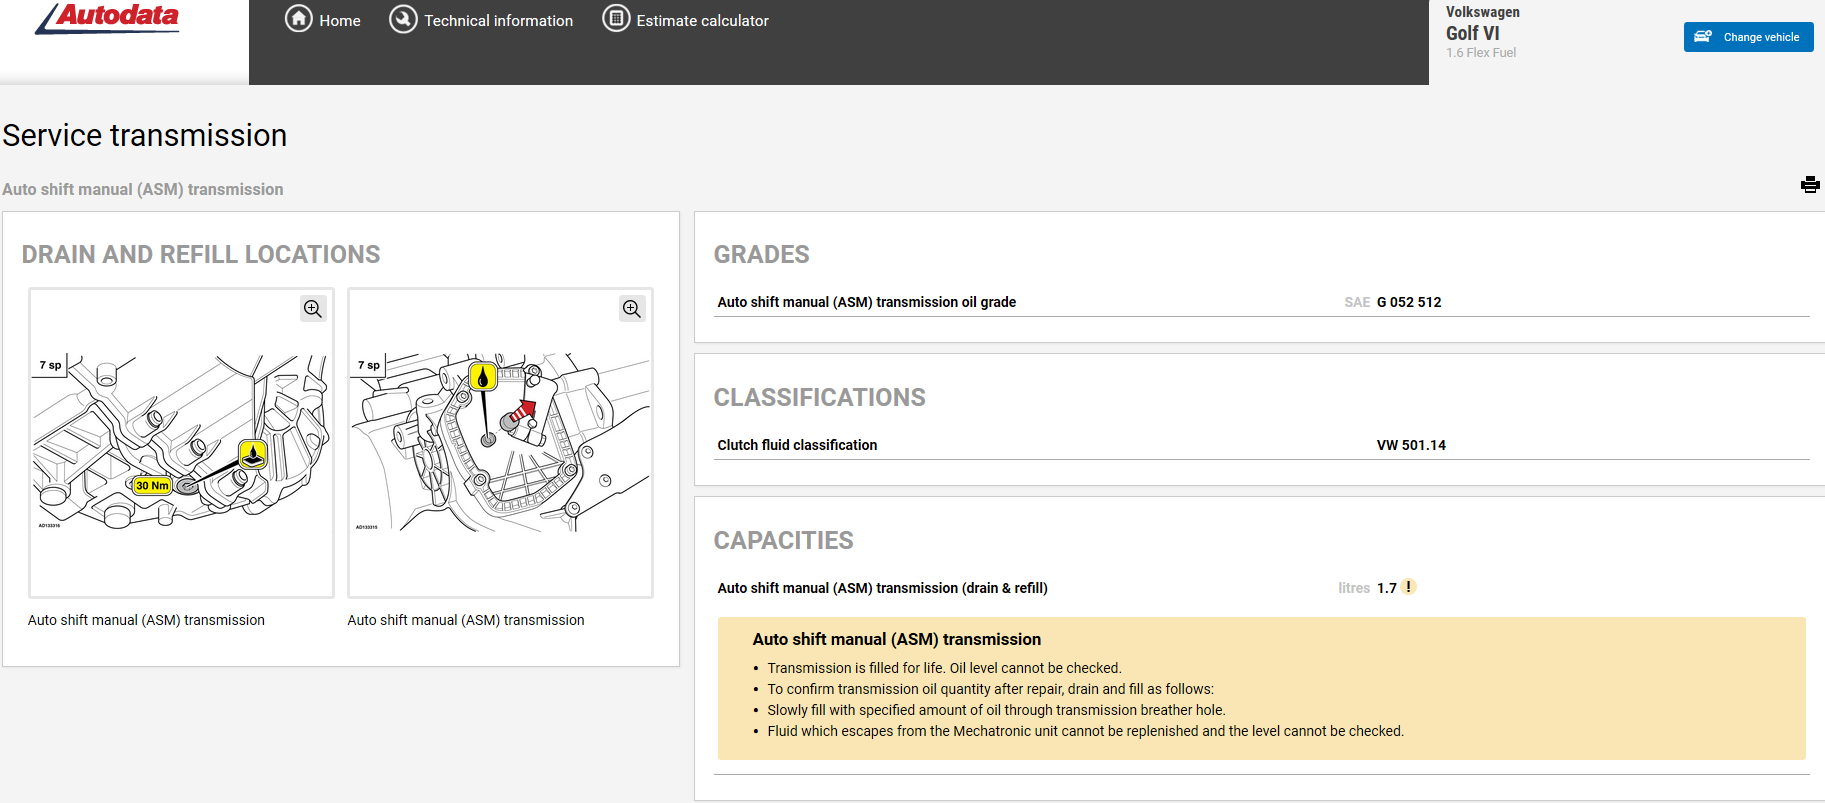The image size is (1825, 803).
Task: Select the oil grade value G 052 512
Action: [1409, 302]
